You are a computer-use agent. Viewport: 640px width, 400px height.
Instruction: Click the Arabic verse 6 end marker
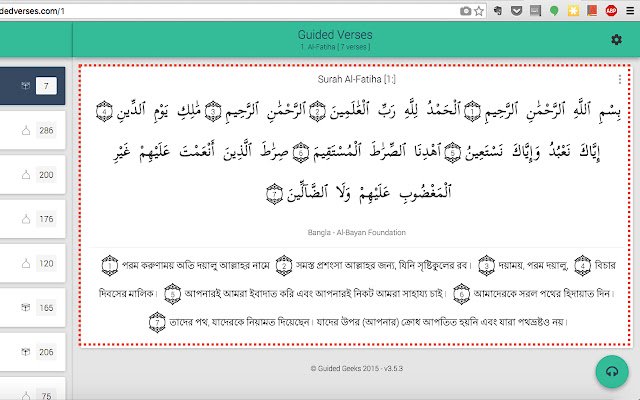(x=301, y=153)
